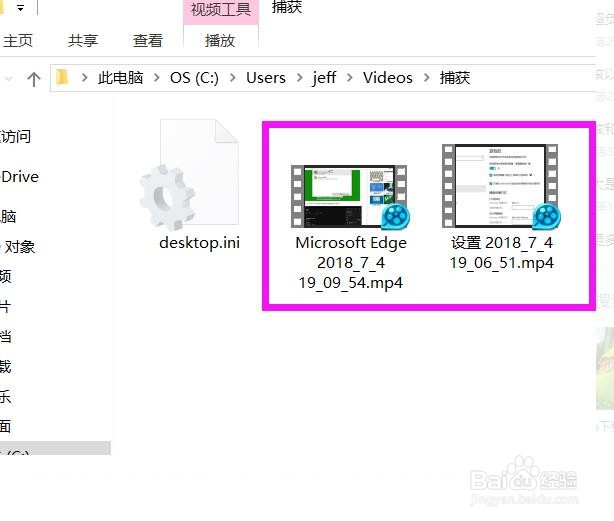Image resolution: width=614 pixels, height=521 pixels.
Task: Click 捕获 in the breadcrumb path
Action: 455,78
